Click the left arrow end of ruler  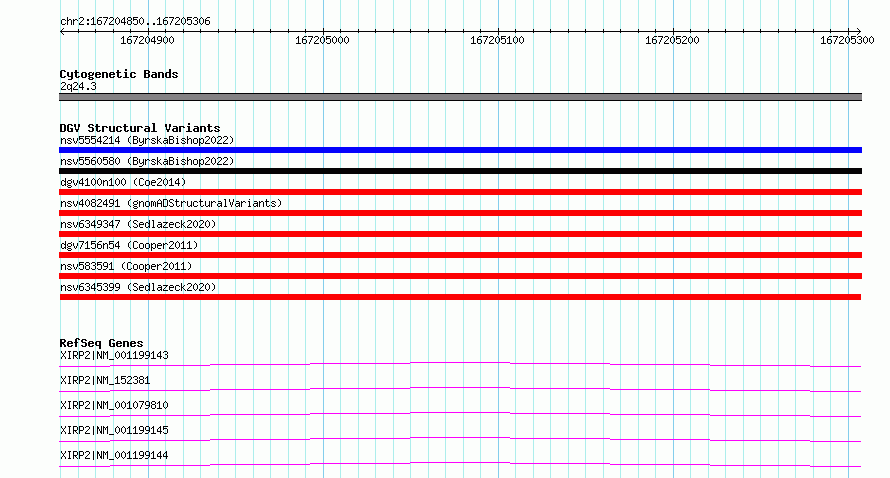click(62, 32)
